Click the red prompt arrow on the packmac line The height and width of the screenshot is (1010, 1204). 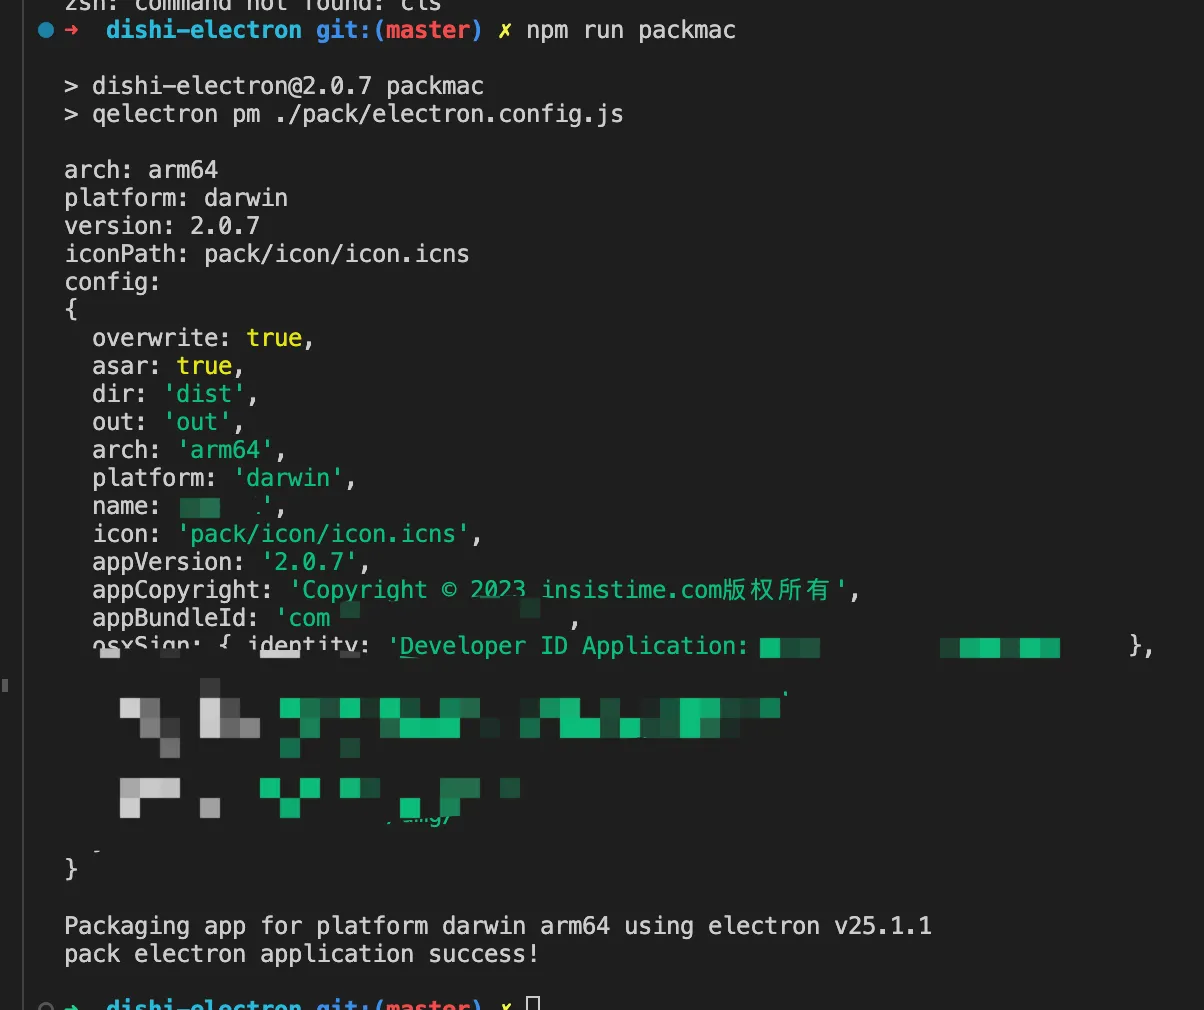pyautogui.click(x=72, y=30)
